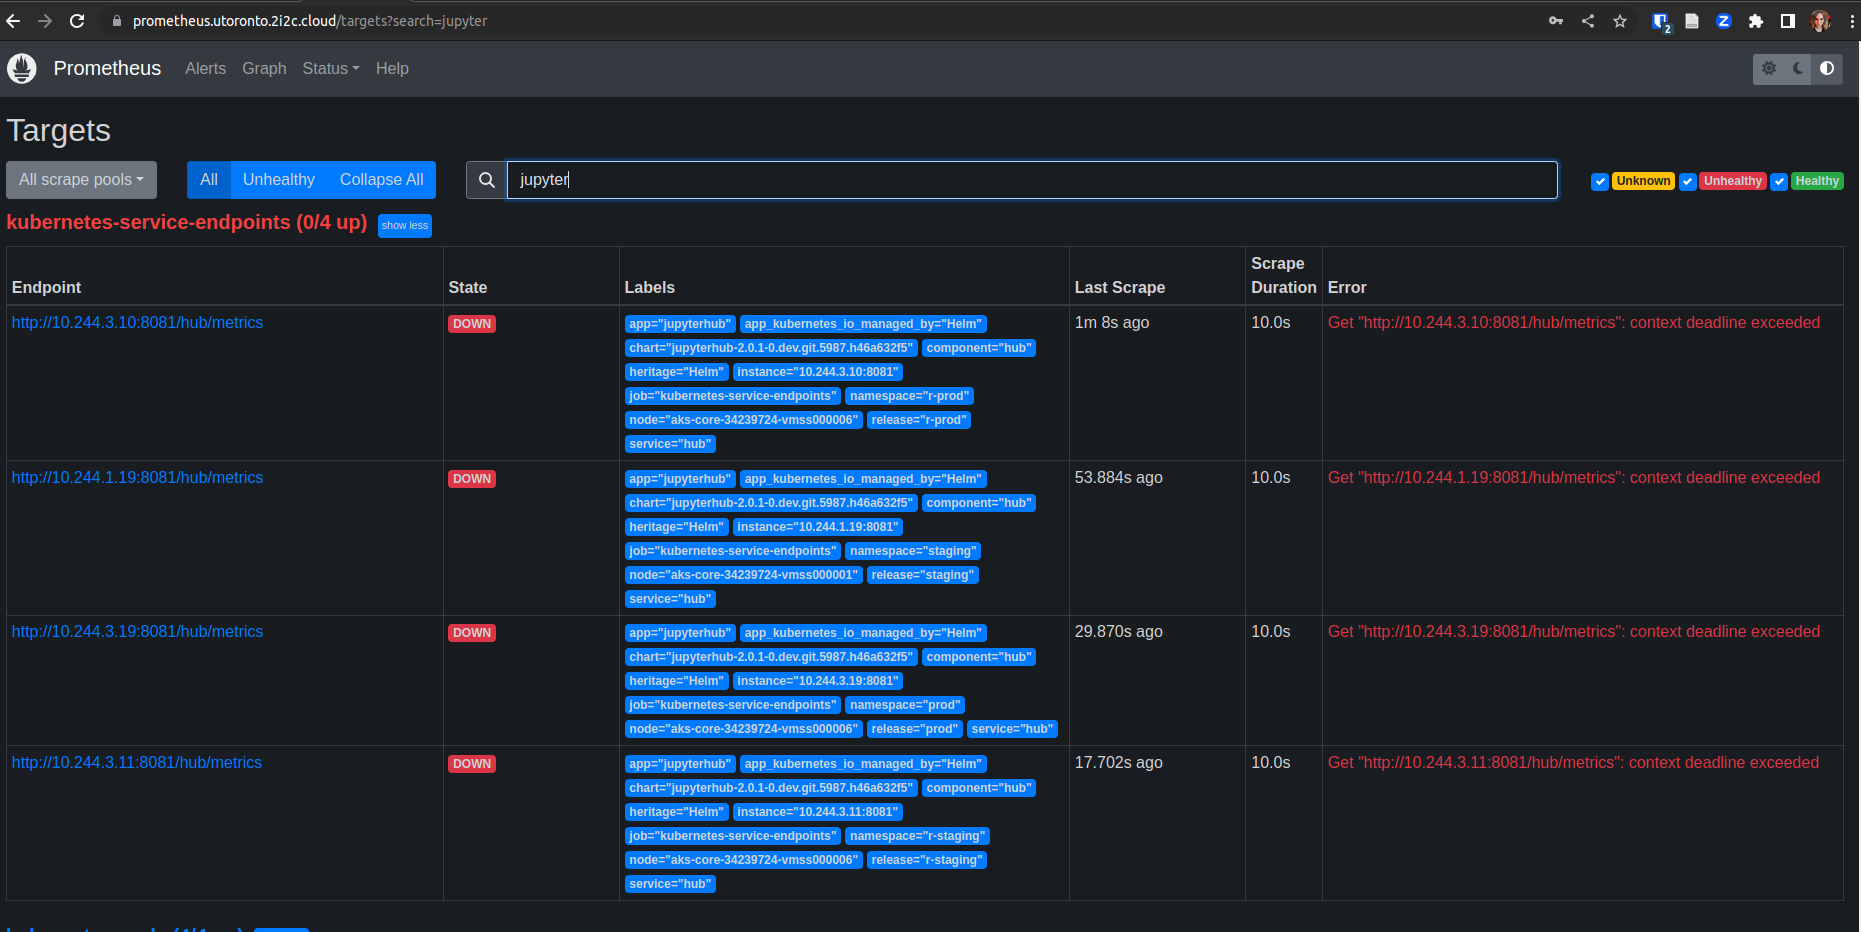Click the Prometheus logo icon
1861x932 pixels.
click(x=21, y=68)
